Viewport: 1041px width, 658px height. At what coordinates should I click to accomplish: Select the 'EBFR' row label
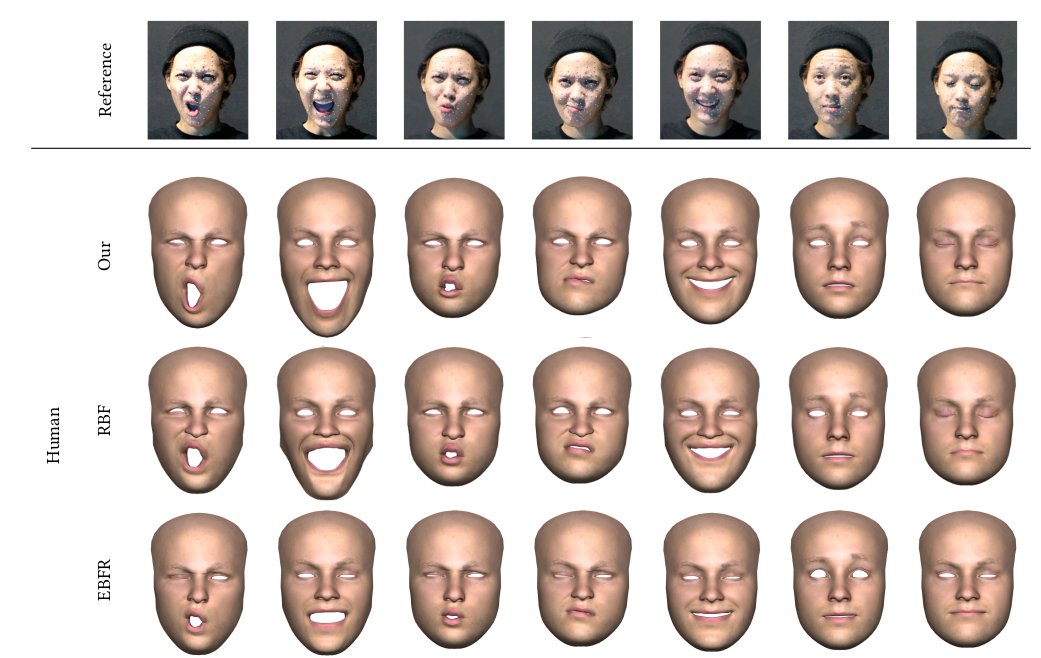(x=104, y=580)
